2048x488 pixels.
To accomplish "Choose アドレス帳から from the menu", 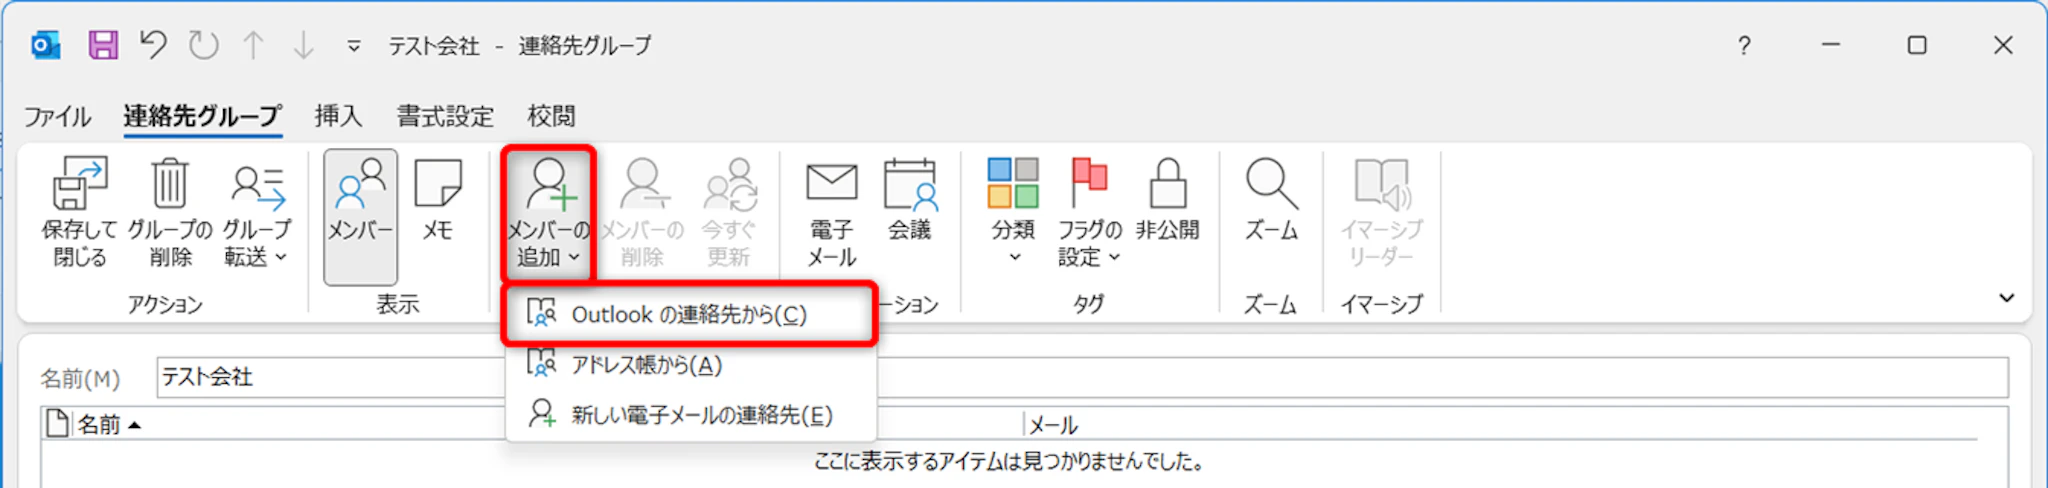I will [x=646, y=365].
